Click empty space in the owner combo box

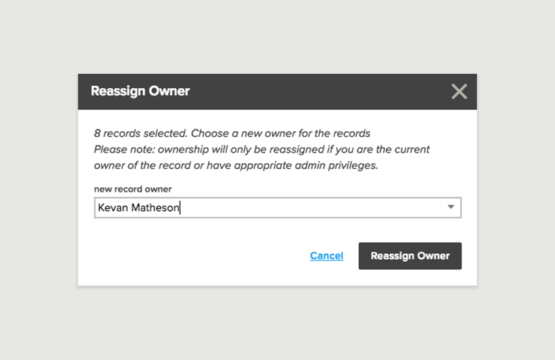(x=311, y=207)
